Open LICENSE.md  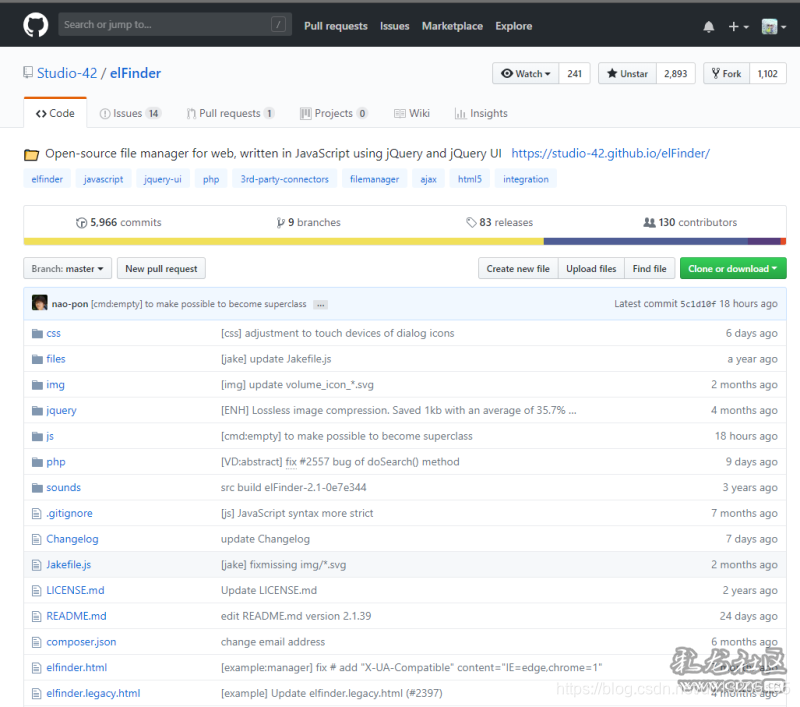[76, 590]
